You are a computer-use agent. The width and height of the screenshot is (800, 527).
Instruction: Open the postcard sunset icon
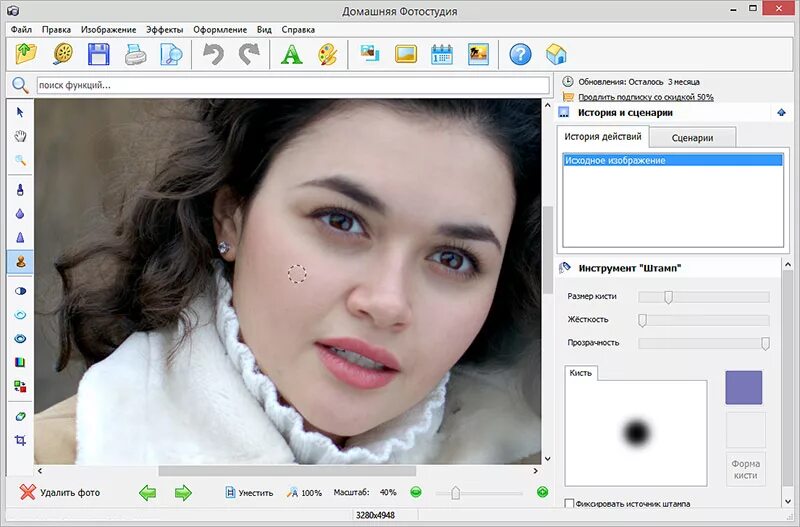coord(478,54)
